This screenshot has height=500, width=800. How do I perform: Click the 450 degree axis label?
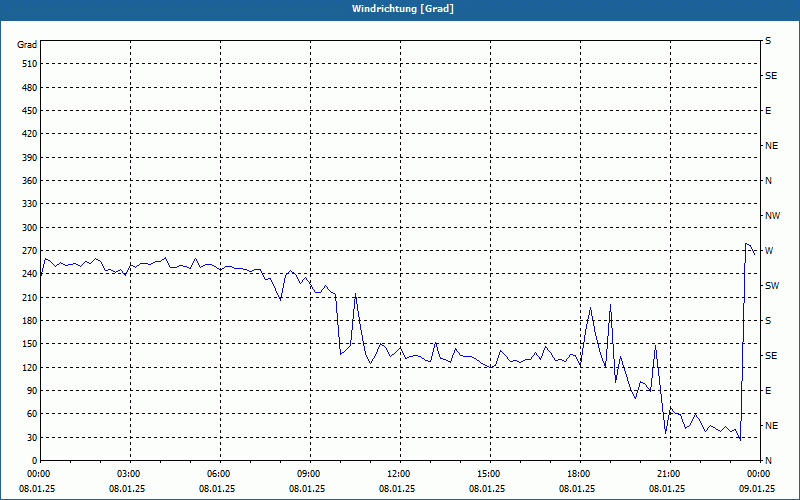30,111
